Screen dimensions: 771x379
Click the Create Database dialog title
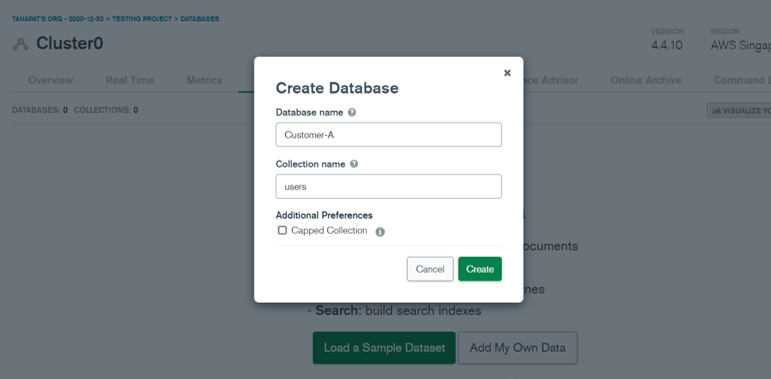coord(337,88)
